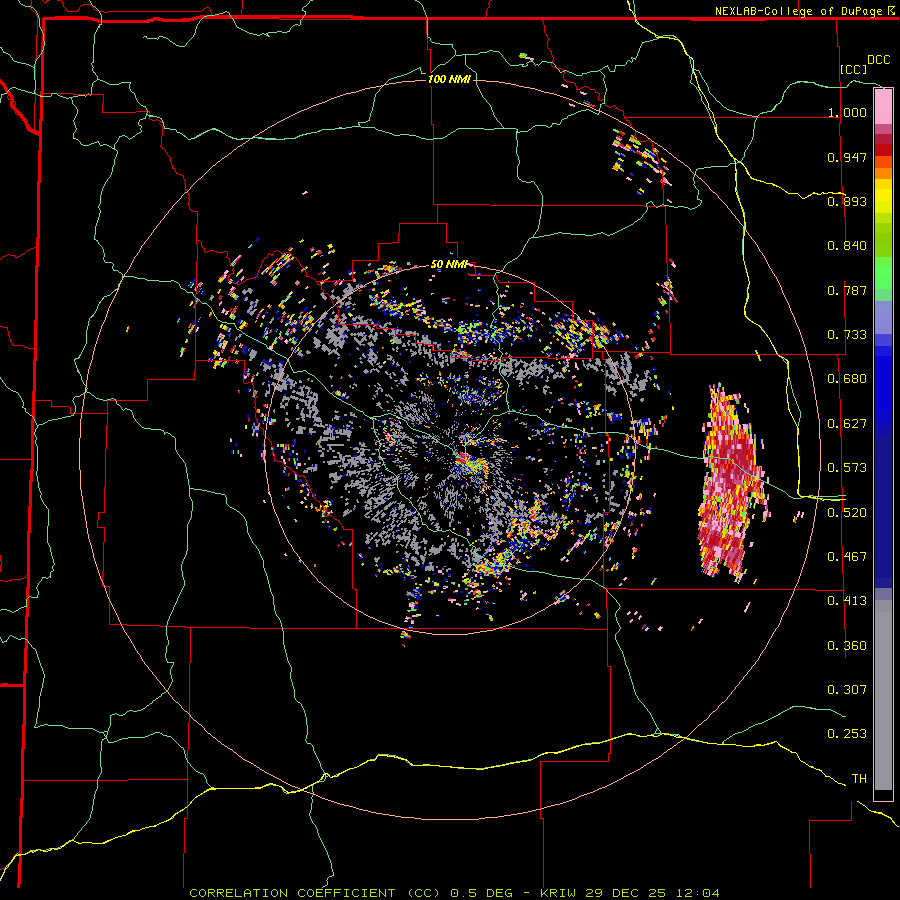Screen dimensions: 900x900
Task: Select the 0.360 legend value
Action: pyautogui.click(x=847, y=646)
